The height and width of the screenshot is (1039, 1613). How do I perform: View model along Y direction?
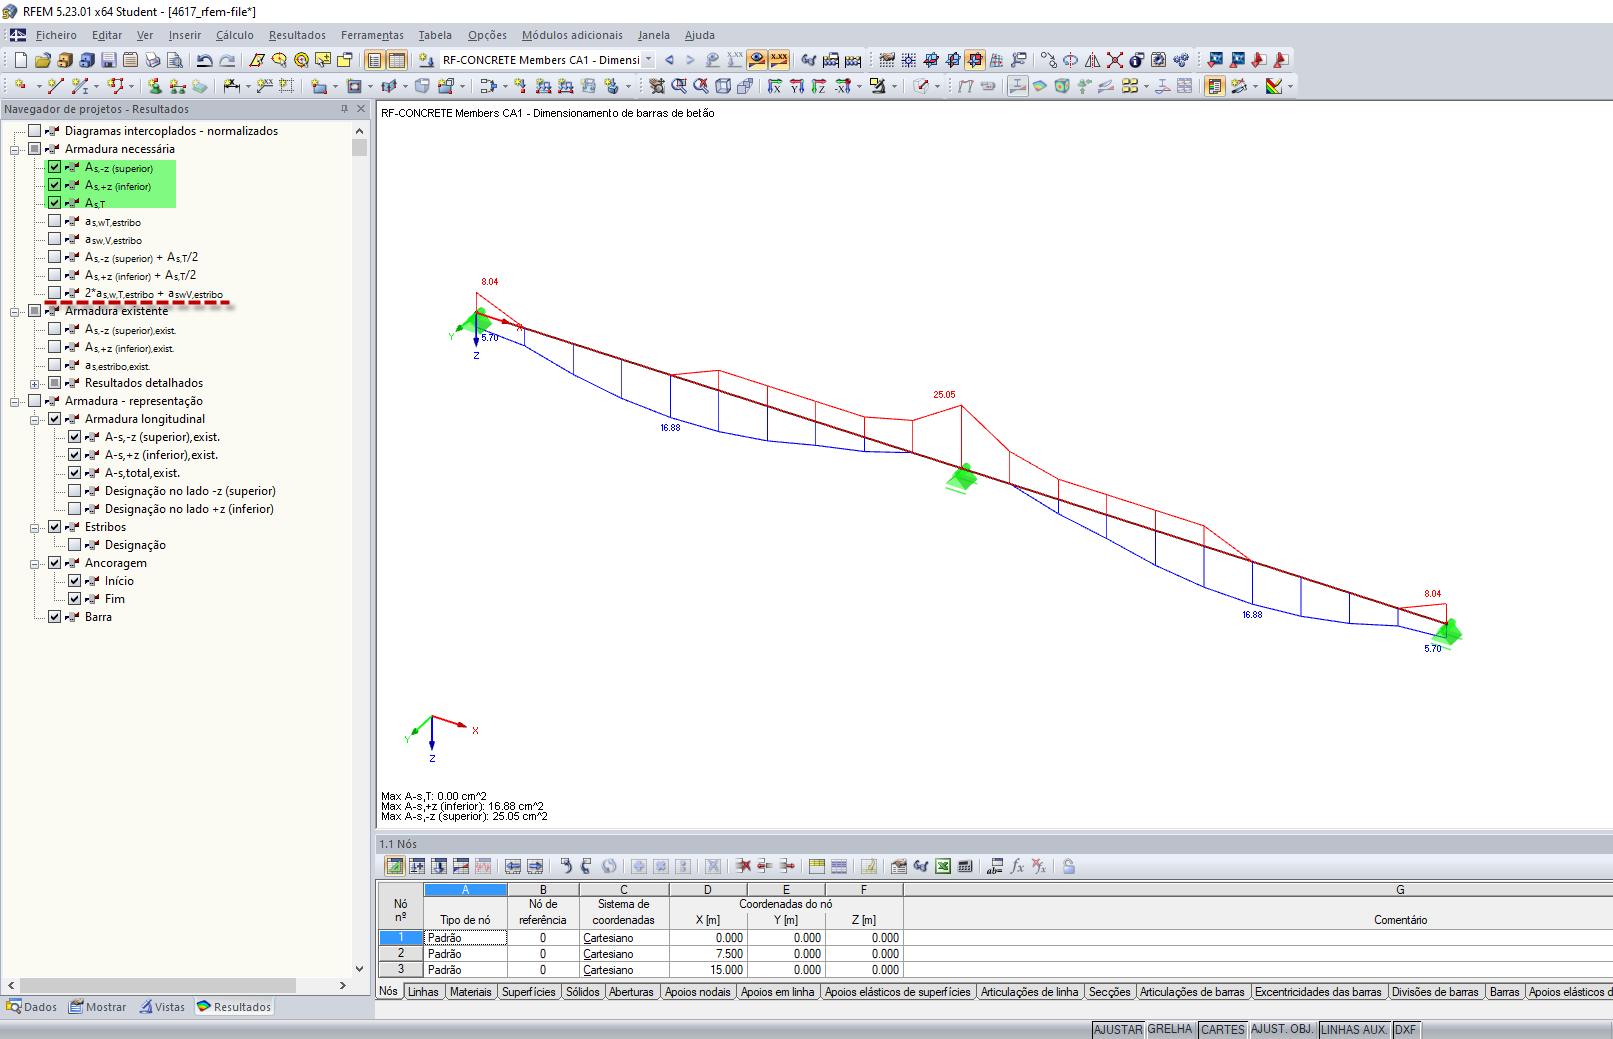point(797,86)
